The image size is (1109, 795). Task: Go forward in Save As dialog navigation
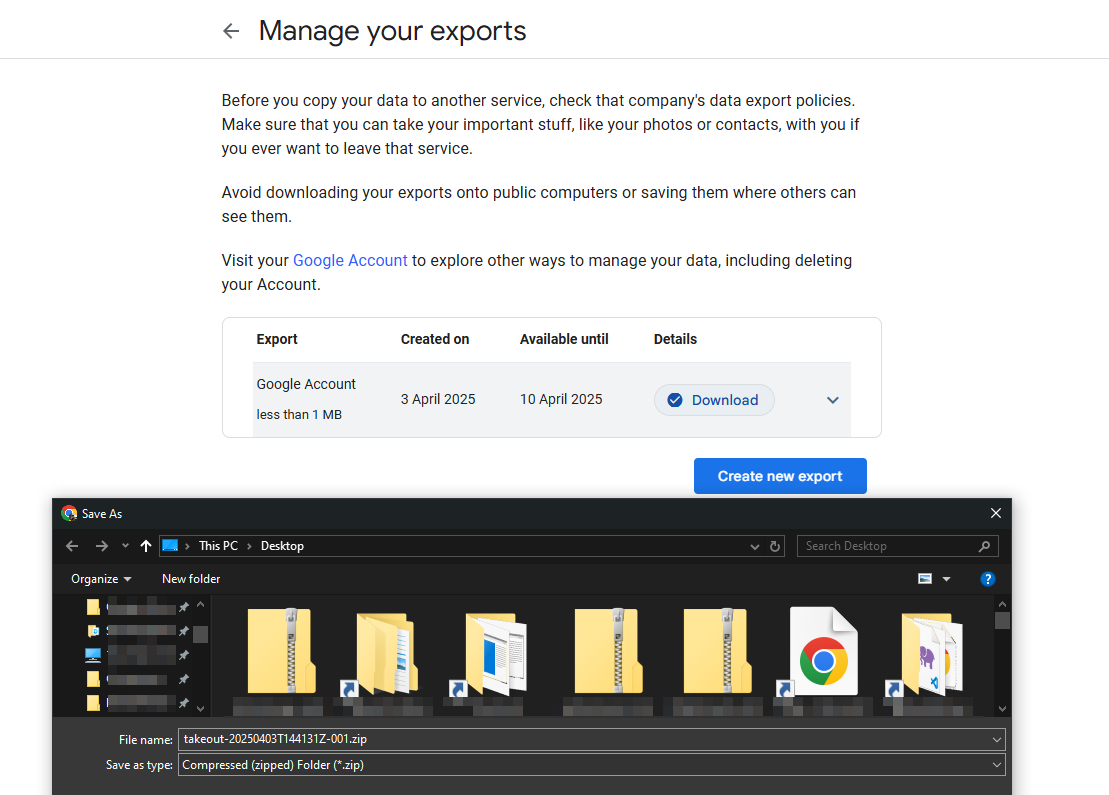pyautogui.click(x=101, y=546)
